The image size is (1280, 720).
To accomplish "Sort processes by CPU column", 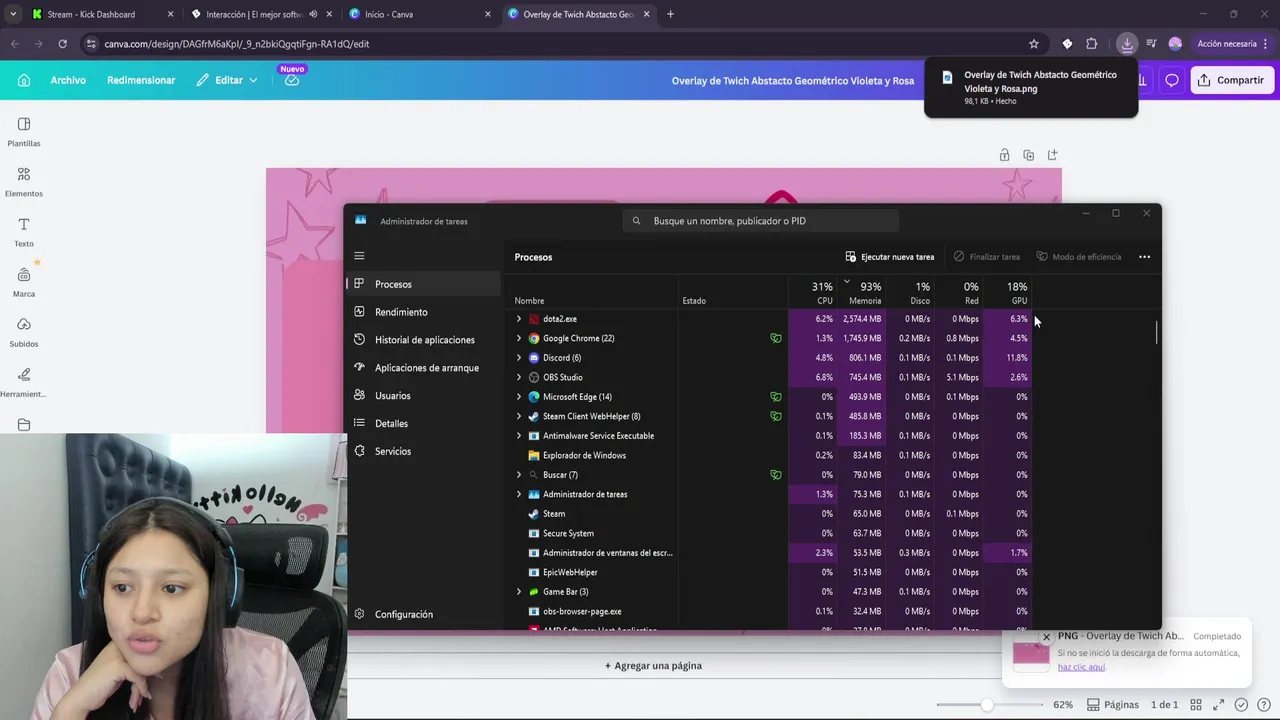I will click(813, 293).
